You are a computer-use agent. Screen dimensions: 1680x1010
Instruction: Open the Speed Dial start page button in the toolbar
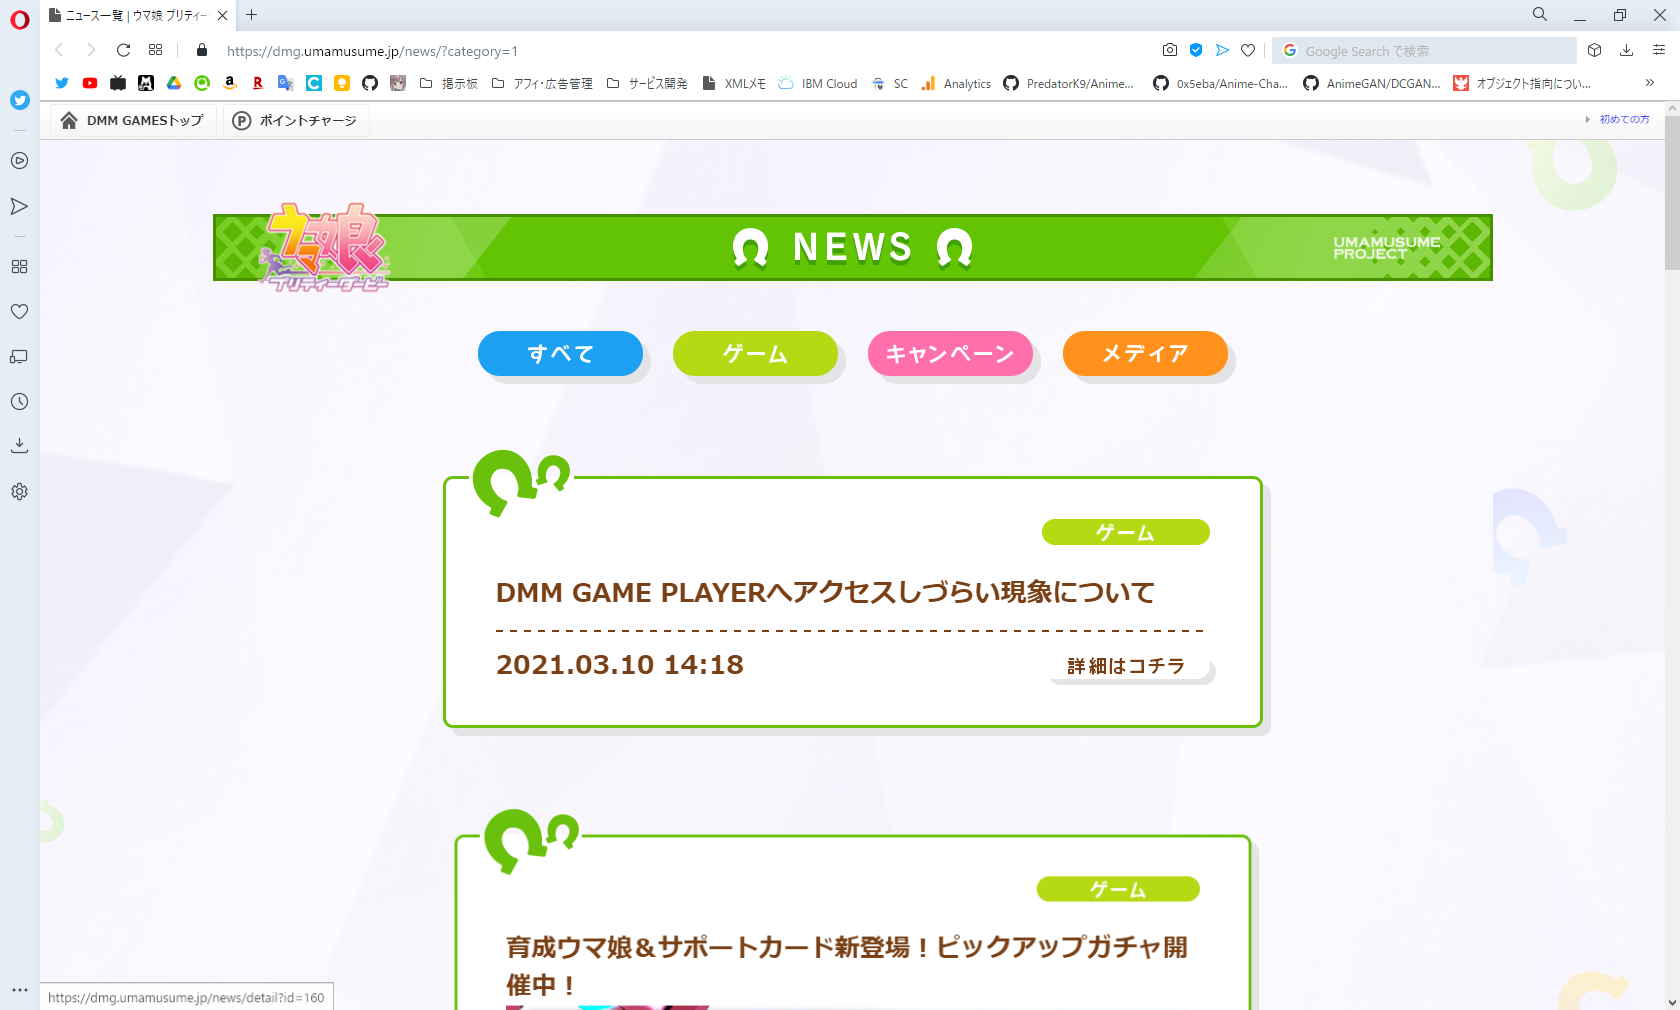point(155,50)
